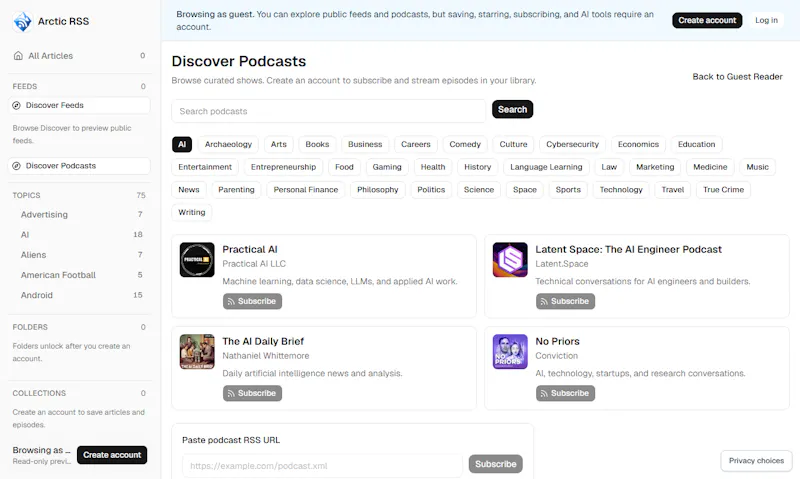Viewport: 800px width, 479px height.
Task: Follow Back to Guest Reader link
Action: pyautogui.click(x=737, y=77)
